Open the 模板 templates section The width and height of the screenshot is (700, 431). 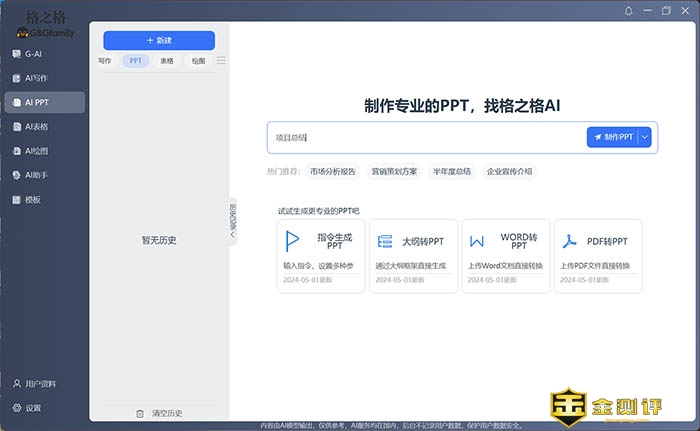[32, 200]
